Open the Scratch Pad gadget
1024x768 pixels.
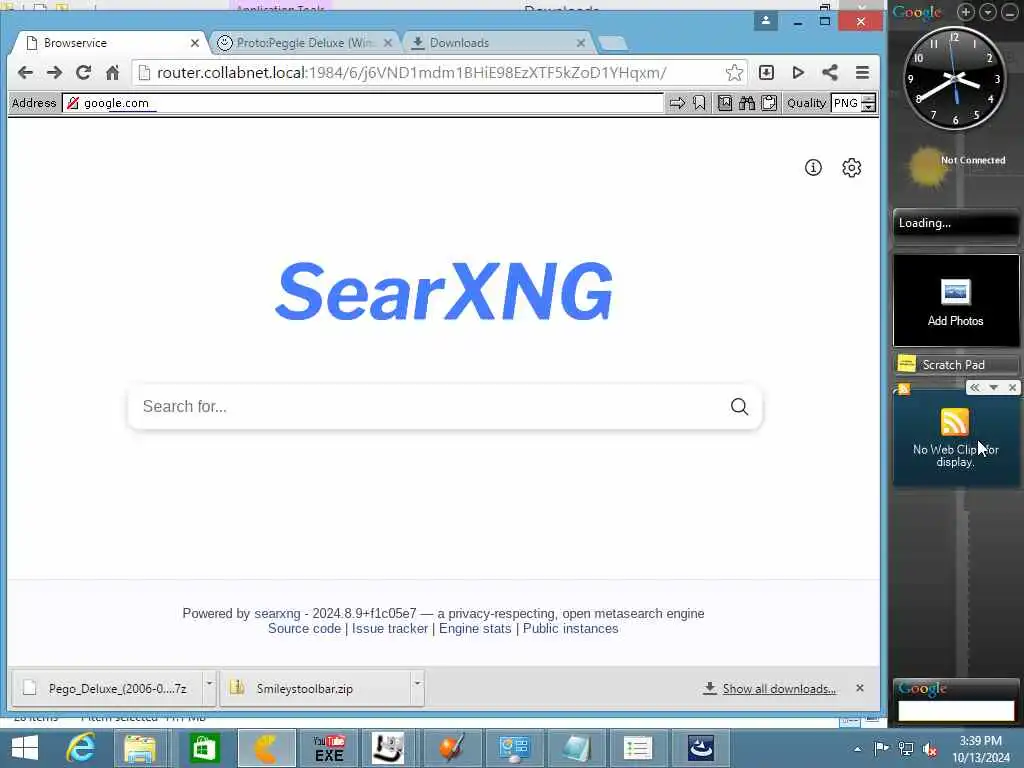click(x=955, y=364)
